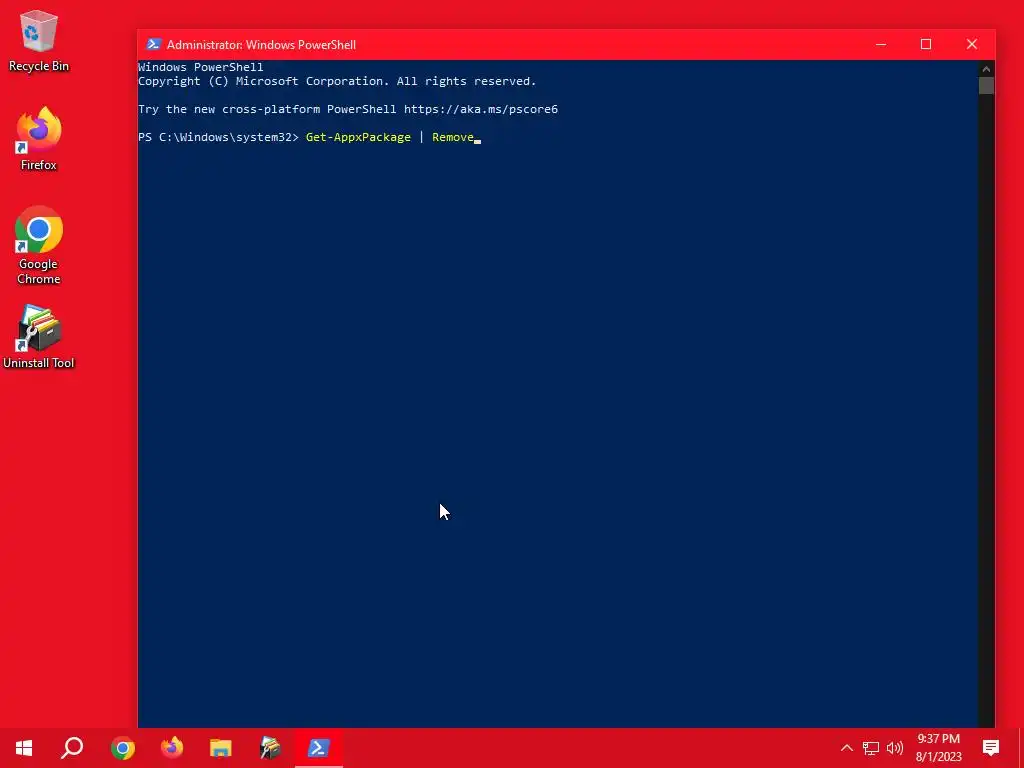Image resolution: width=1024 pixels, height=768 pixels.
Task: Open taskbar Search magnifier
Action: point(72,748)
